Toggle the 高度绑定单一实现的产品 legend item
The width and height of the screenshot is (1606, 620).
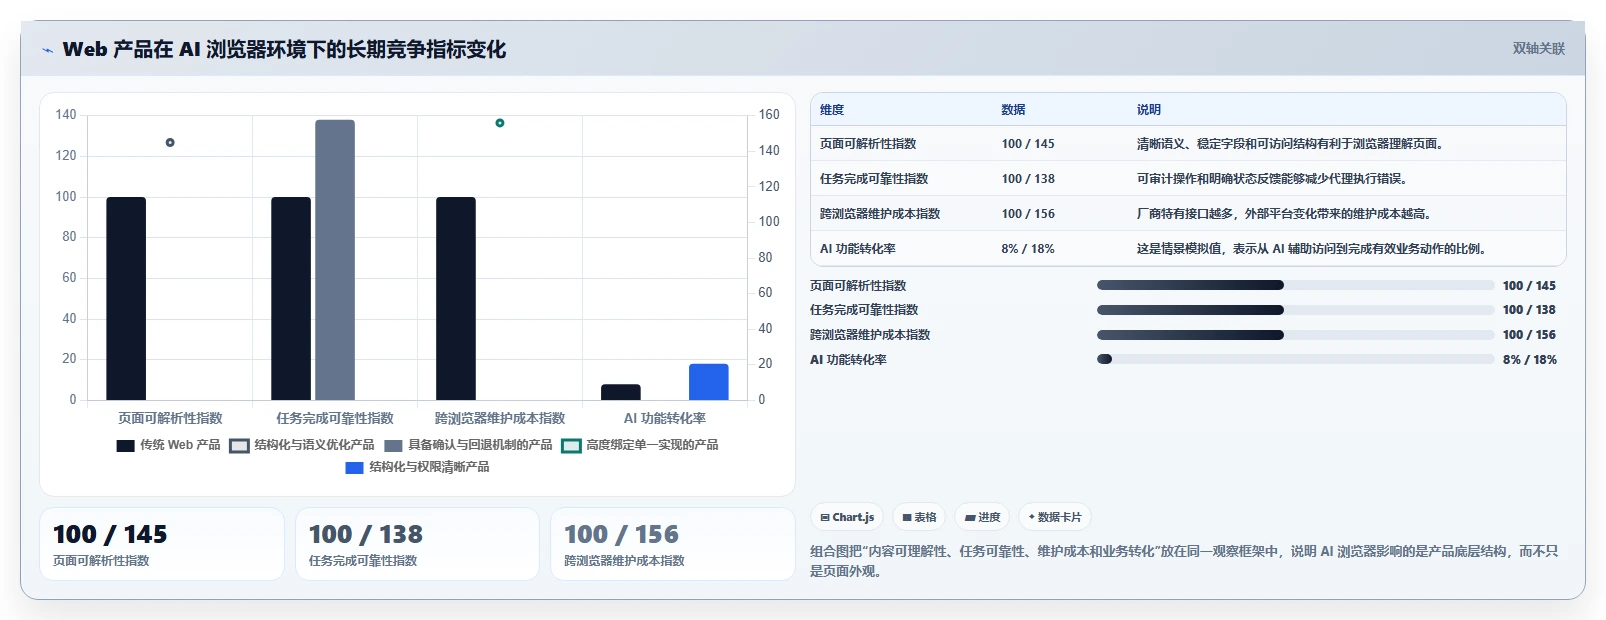(x=640, y=445)
